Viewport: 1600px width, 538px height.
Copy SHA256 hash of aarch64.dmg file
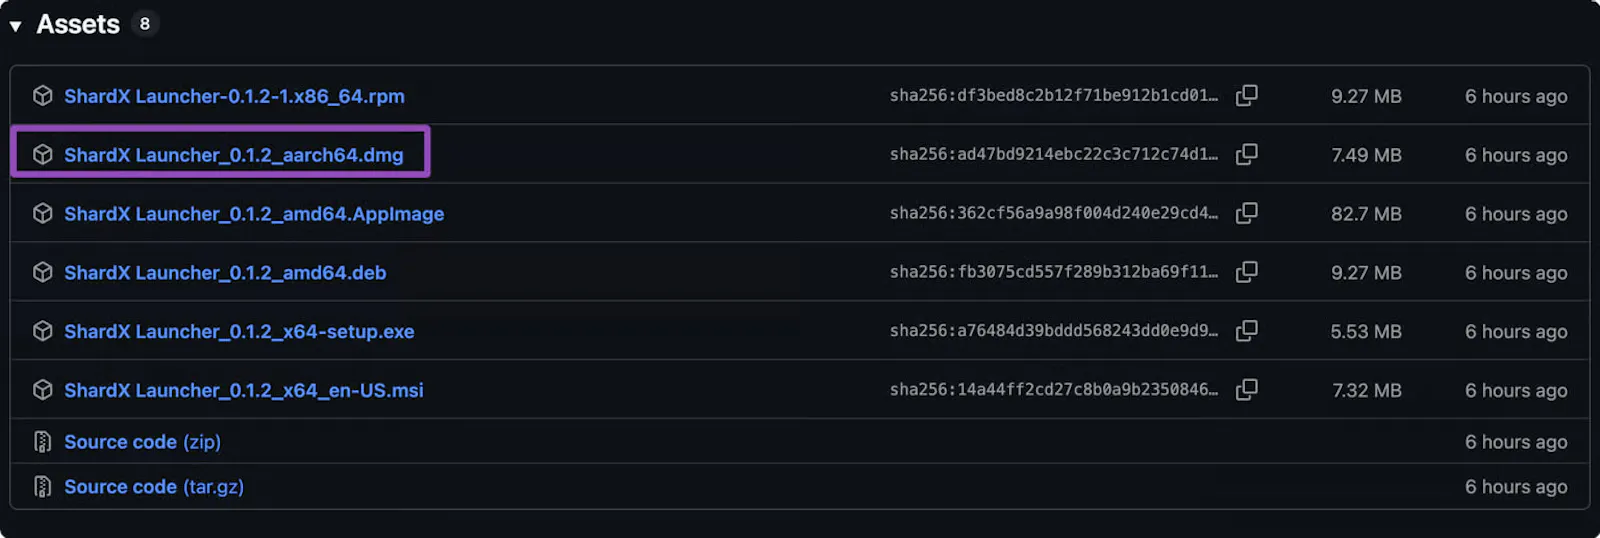click(x=1246, y=154)
